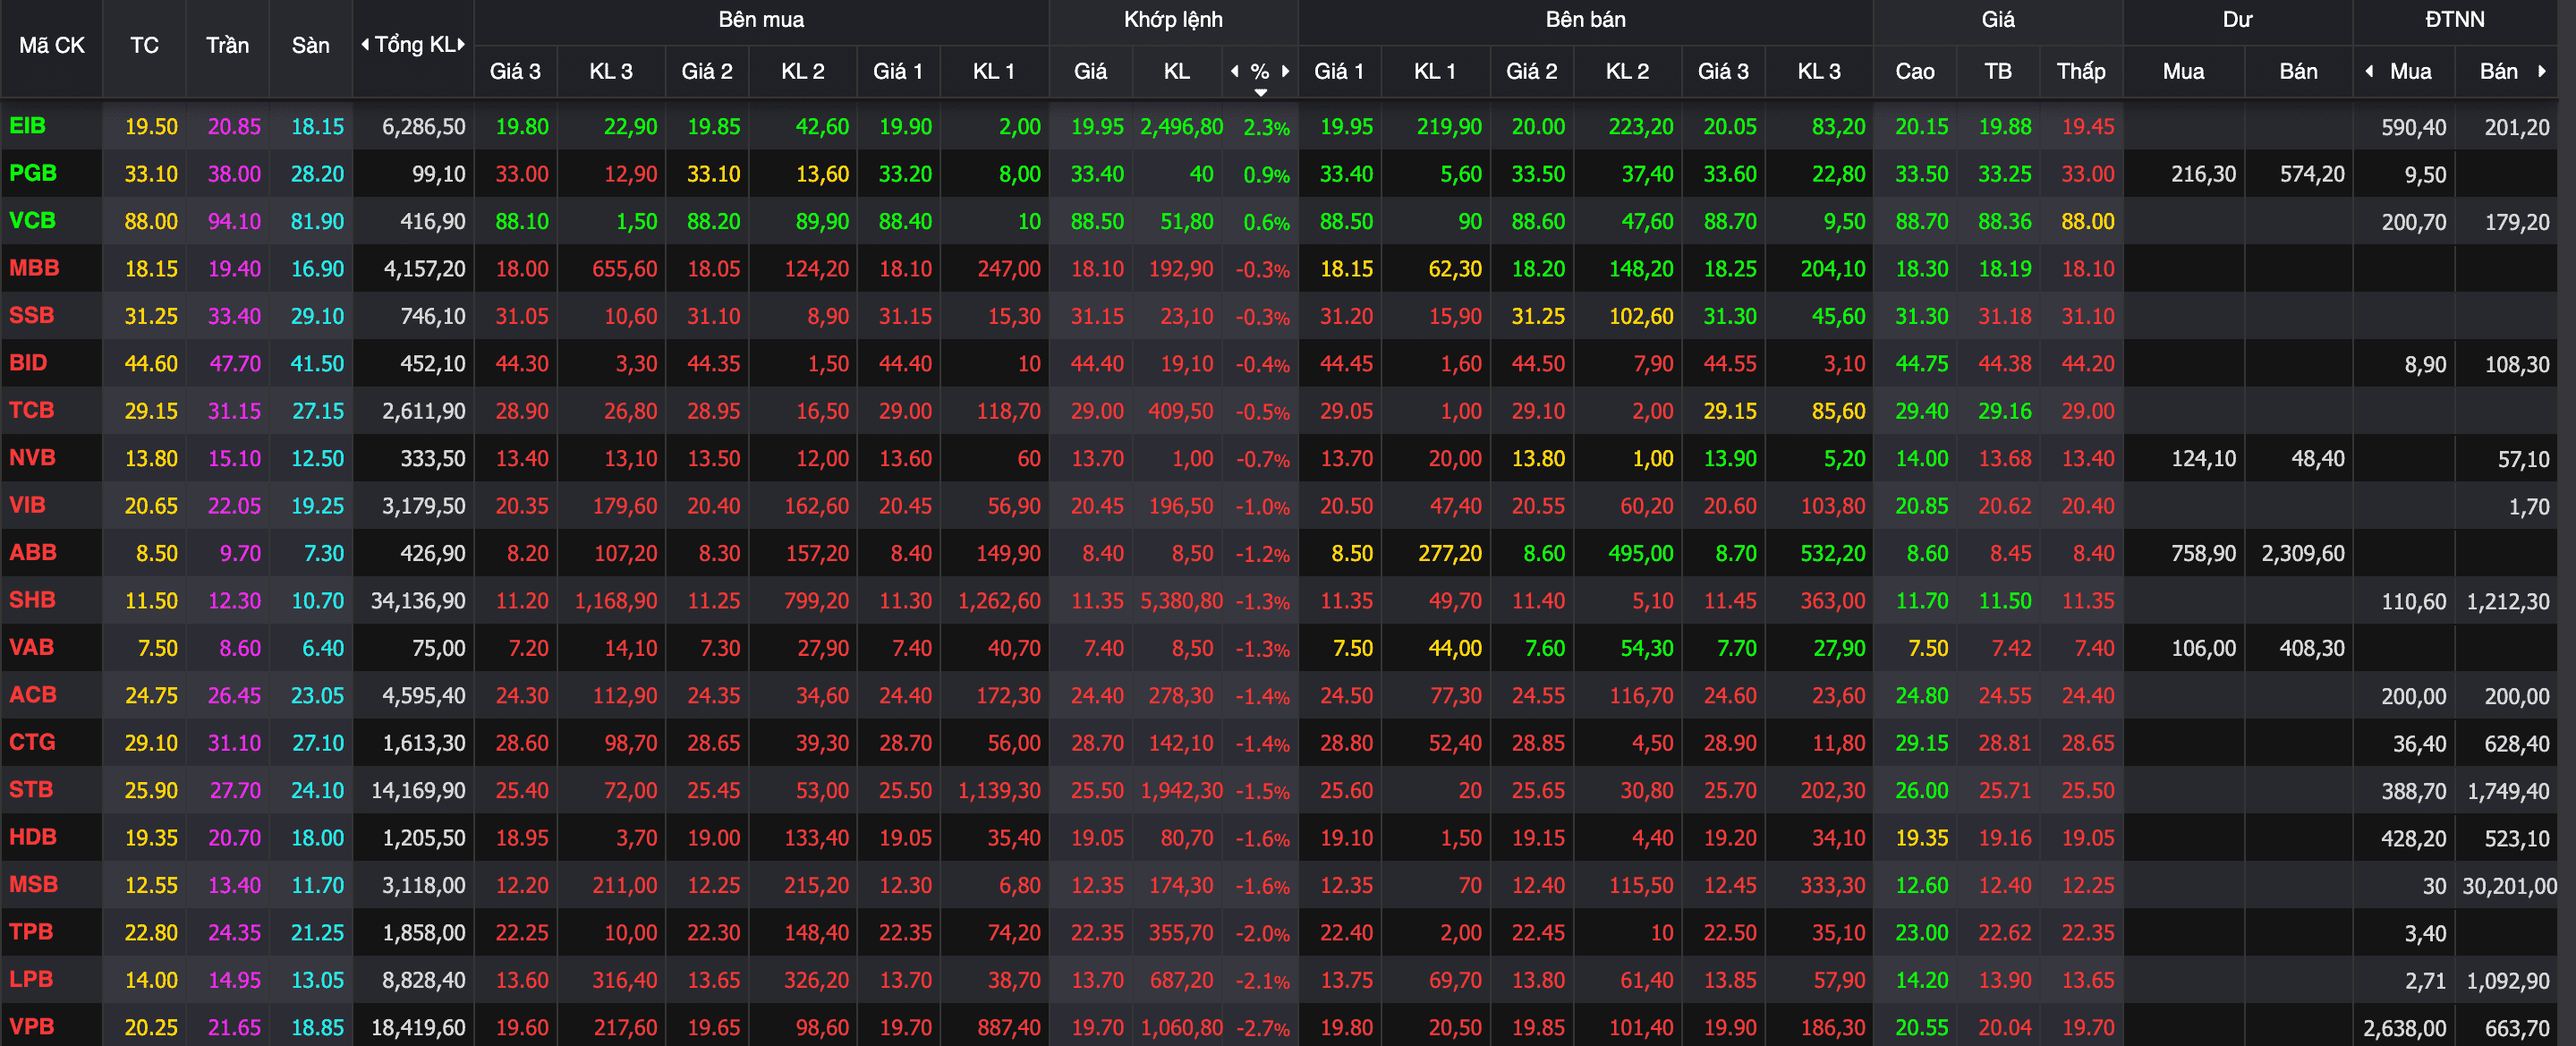Screen dimensions: 2576x1046
Task: Open the EIB stock symbol
Action: coord(28,126)
